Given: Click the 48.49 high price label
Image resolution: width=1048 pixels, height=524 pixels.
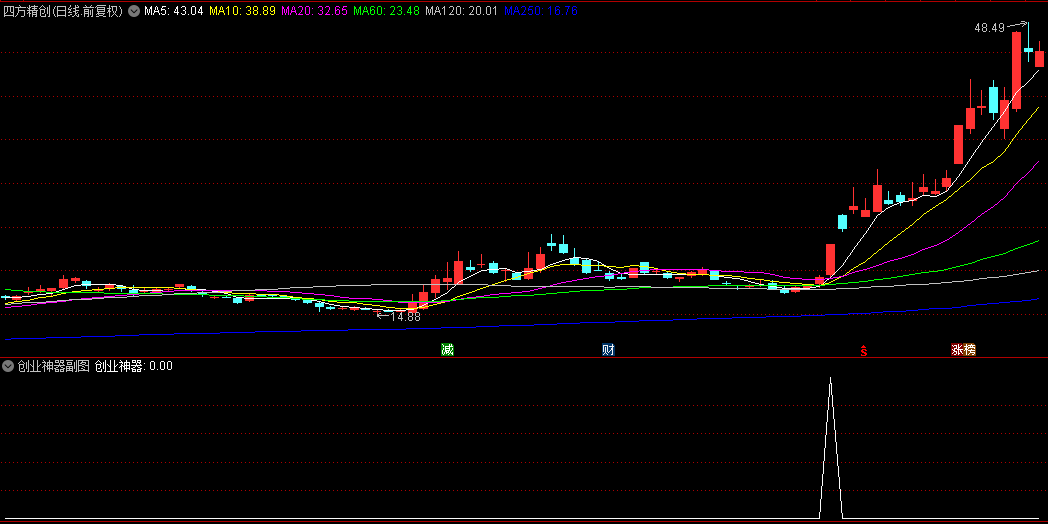Looking at the screenshot, I should (989, 28).
